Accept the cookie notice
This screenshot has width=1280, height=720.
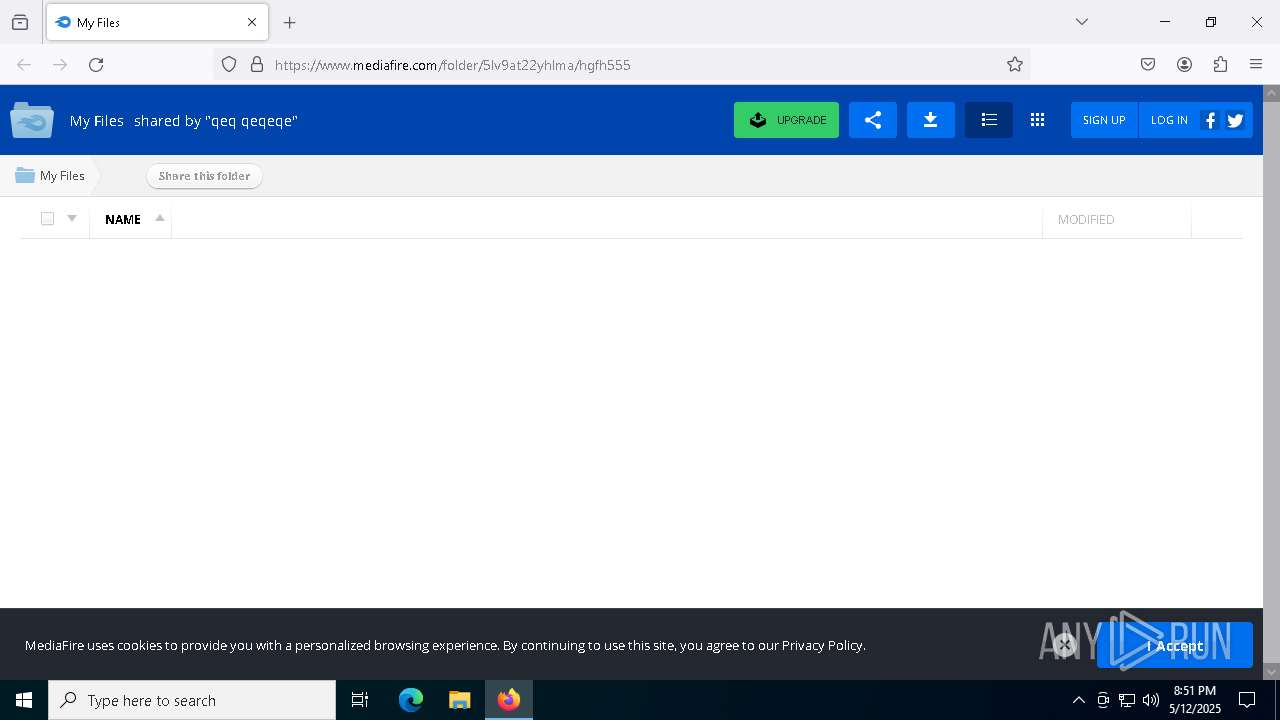tap(1175, 645)
